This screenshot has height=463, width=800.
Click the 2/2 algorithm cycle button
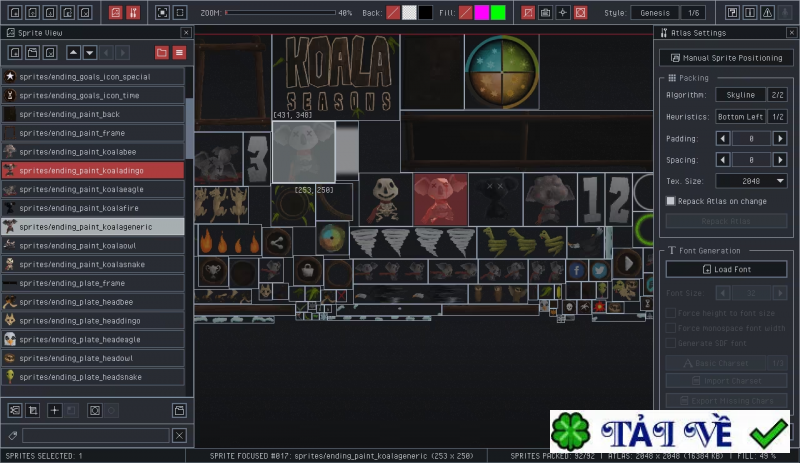[777, 95]
